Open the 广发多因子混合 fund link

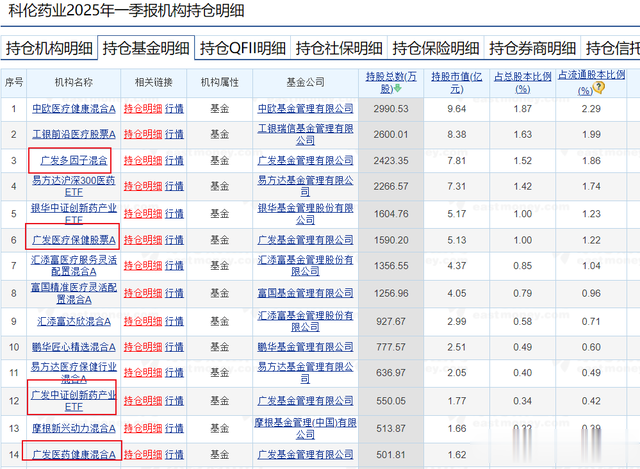[74, 160]
